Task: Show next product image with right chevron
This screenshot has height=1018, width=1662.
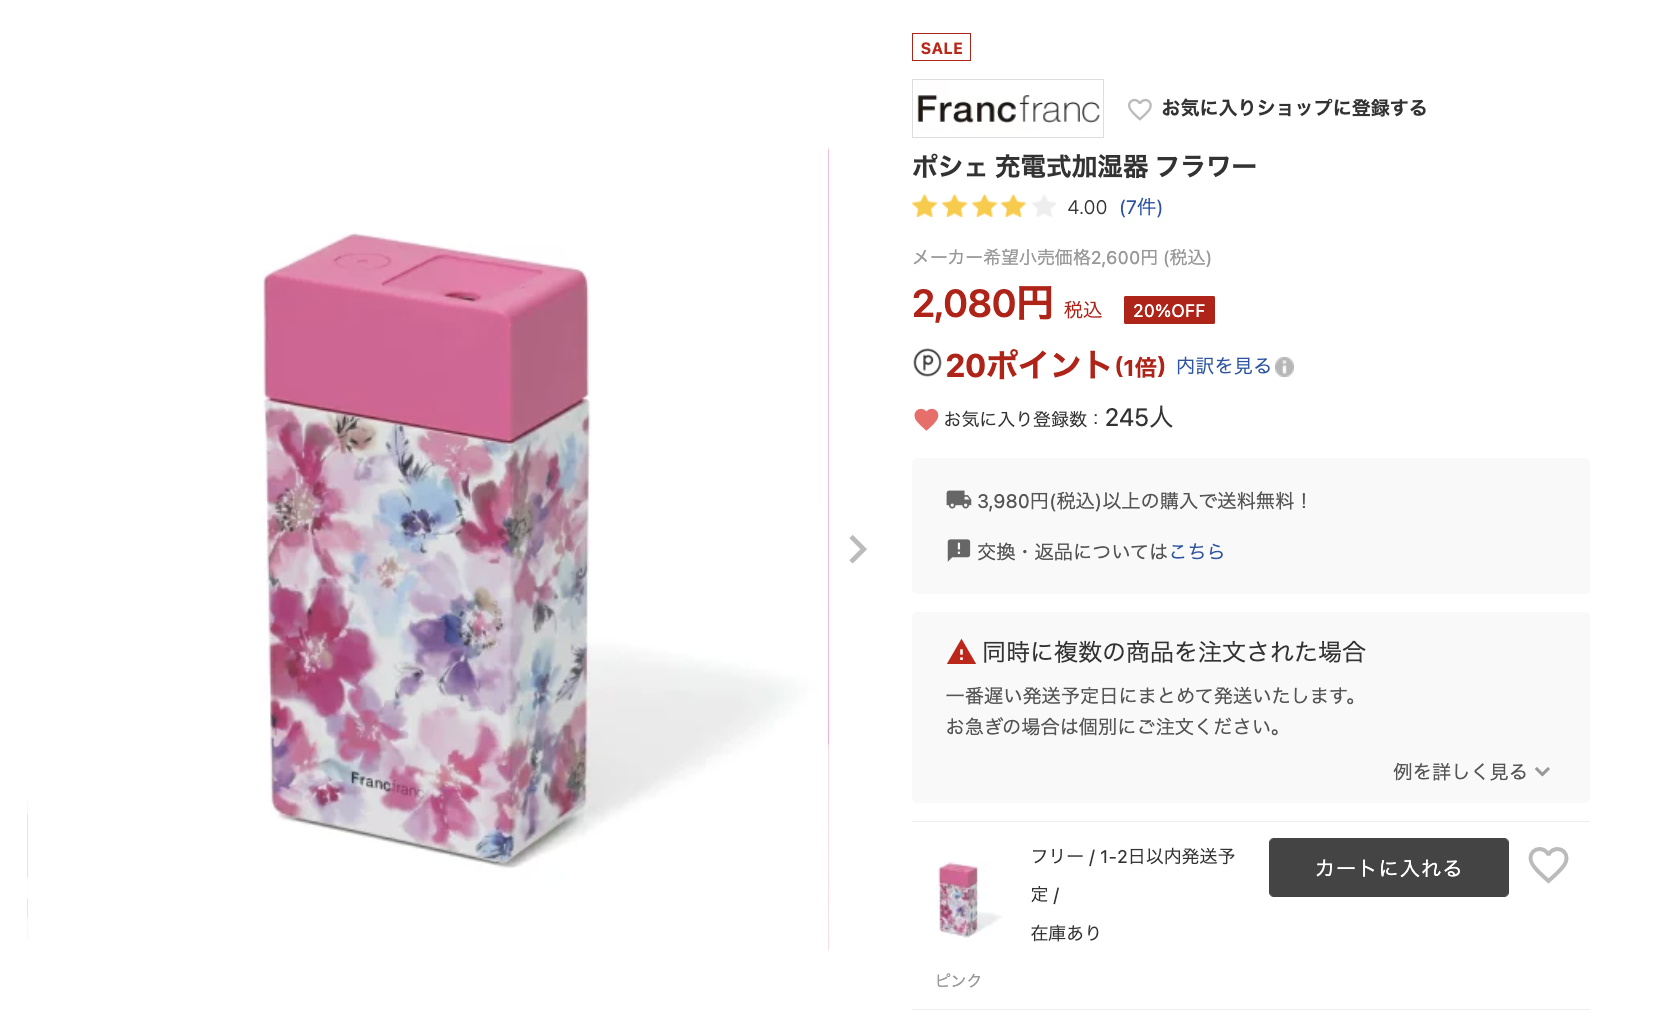Action: tap(857, 549)
